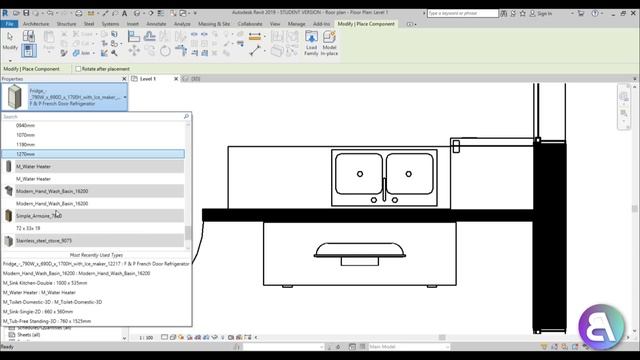Open the Insert ribbon tab

132,24
